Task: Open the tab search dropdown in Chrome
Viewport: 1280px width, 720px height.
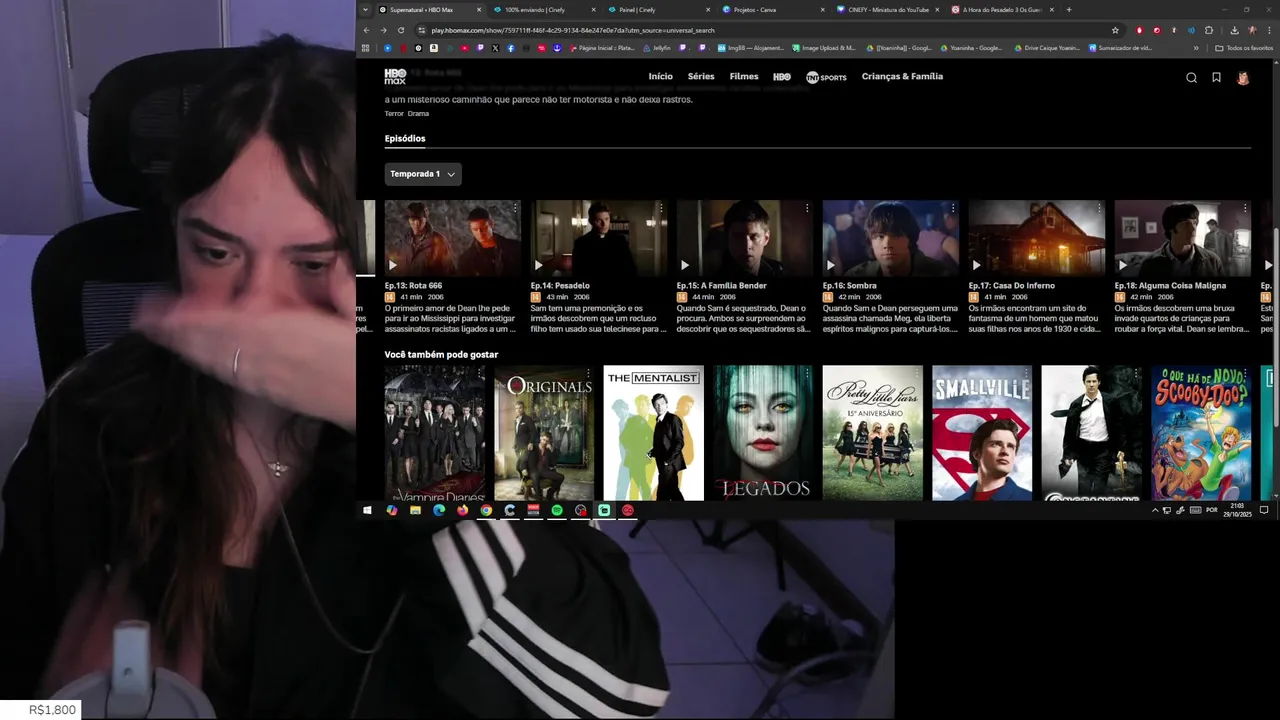Action: click(x=365, y=9)
